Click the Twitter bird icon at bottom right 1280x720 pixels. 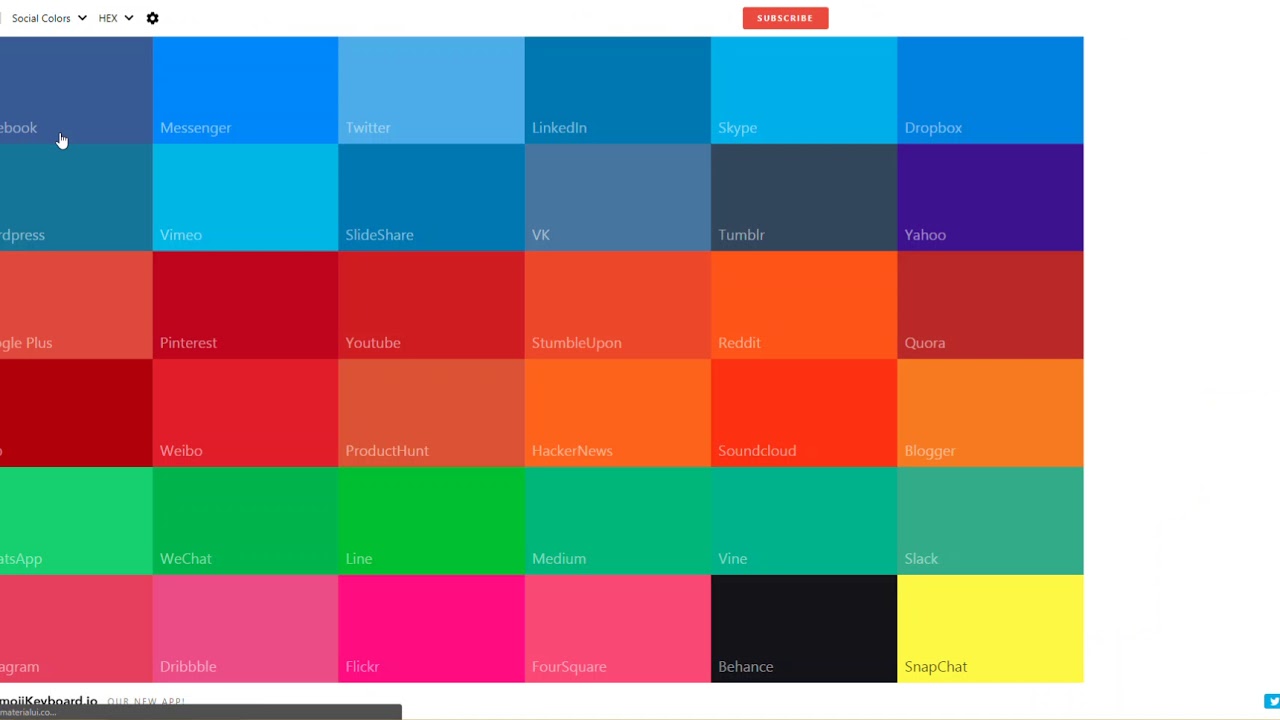1272,701
